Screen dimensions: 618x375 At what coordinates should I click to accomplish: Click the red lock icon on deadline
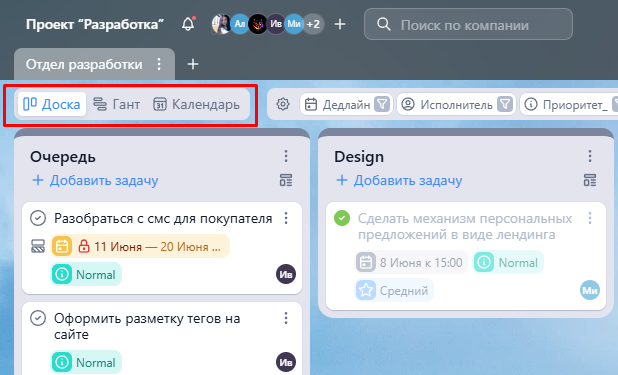(x=83, y=246)
